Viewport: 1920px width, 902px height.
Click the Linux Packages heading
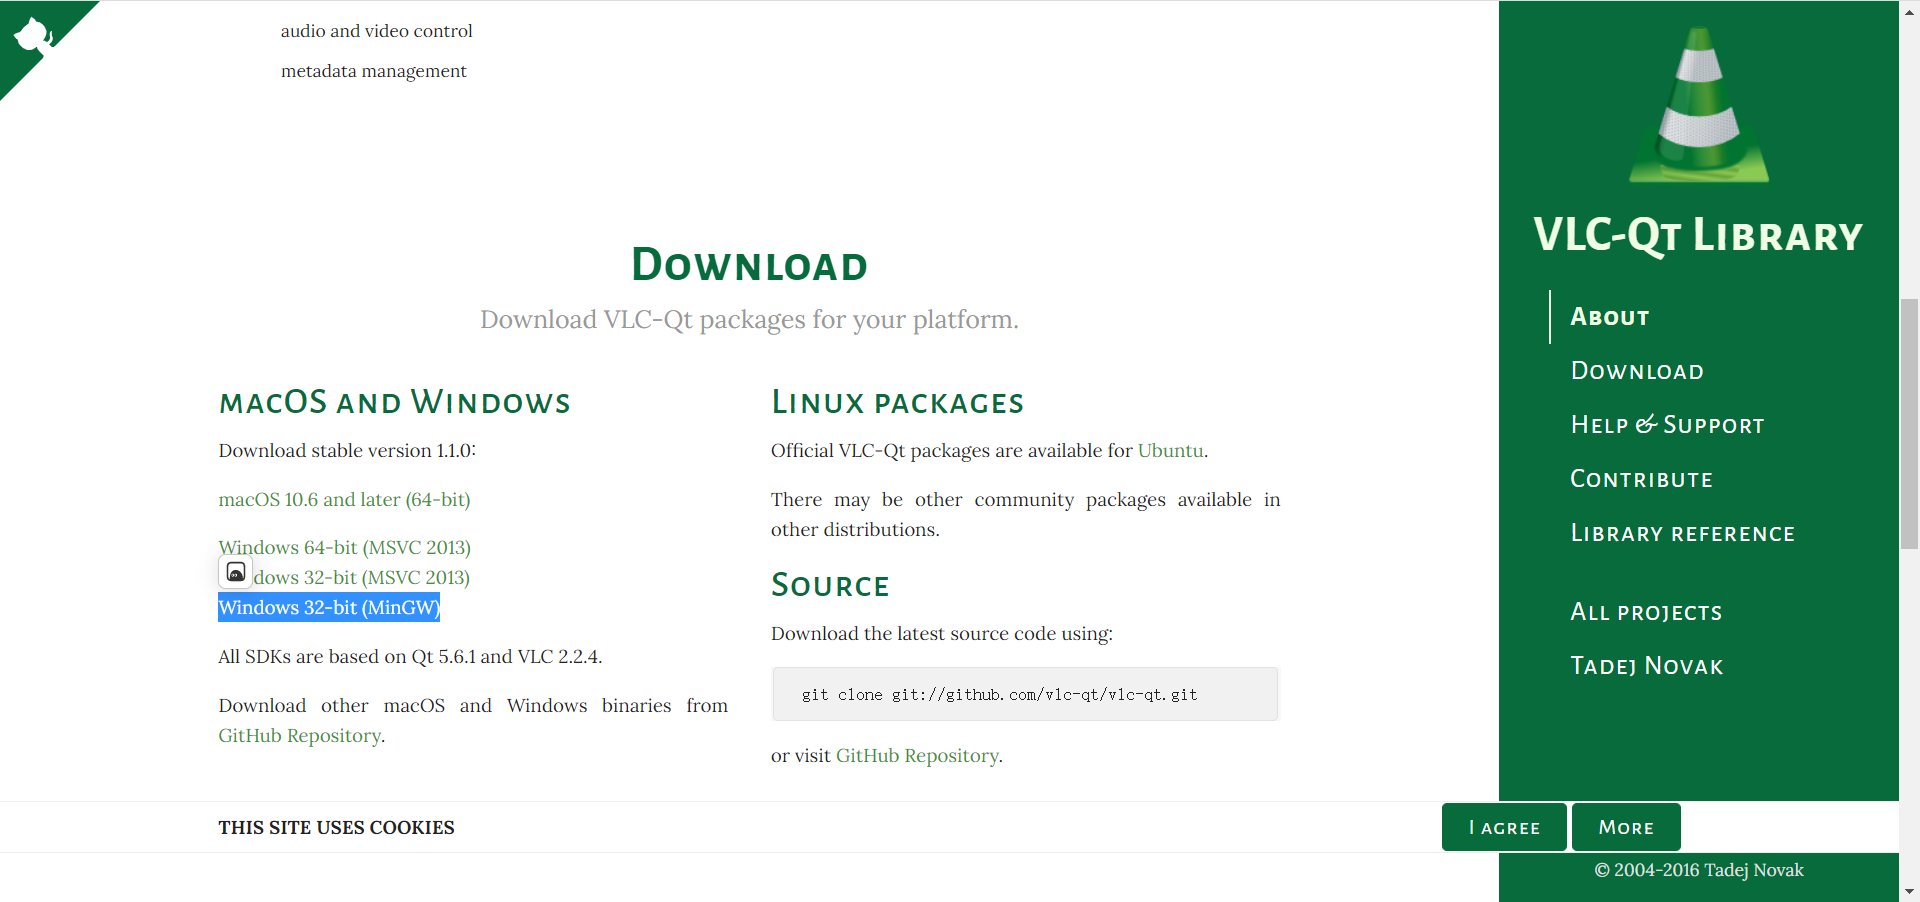(897, 402)
